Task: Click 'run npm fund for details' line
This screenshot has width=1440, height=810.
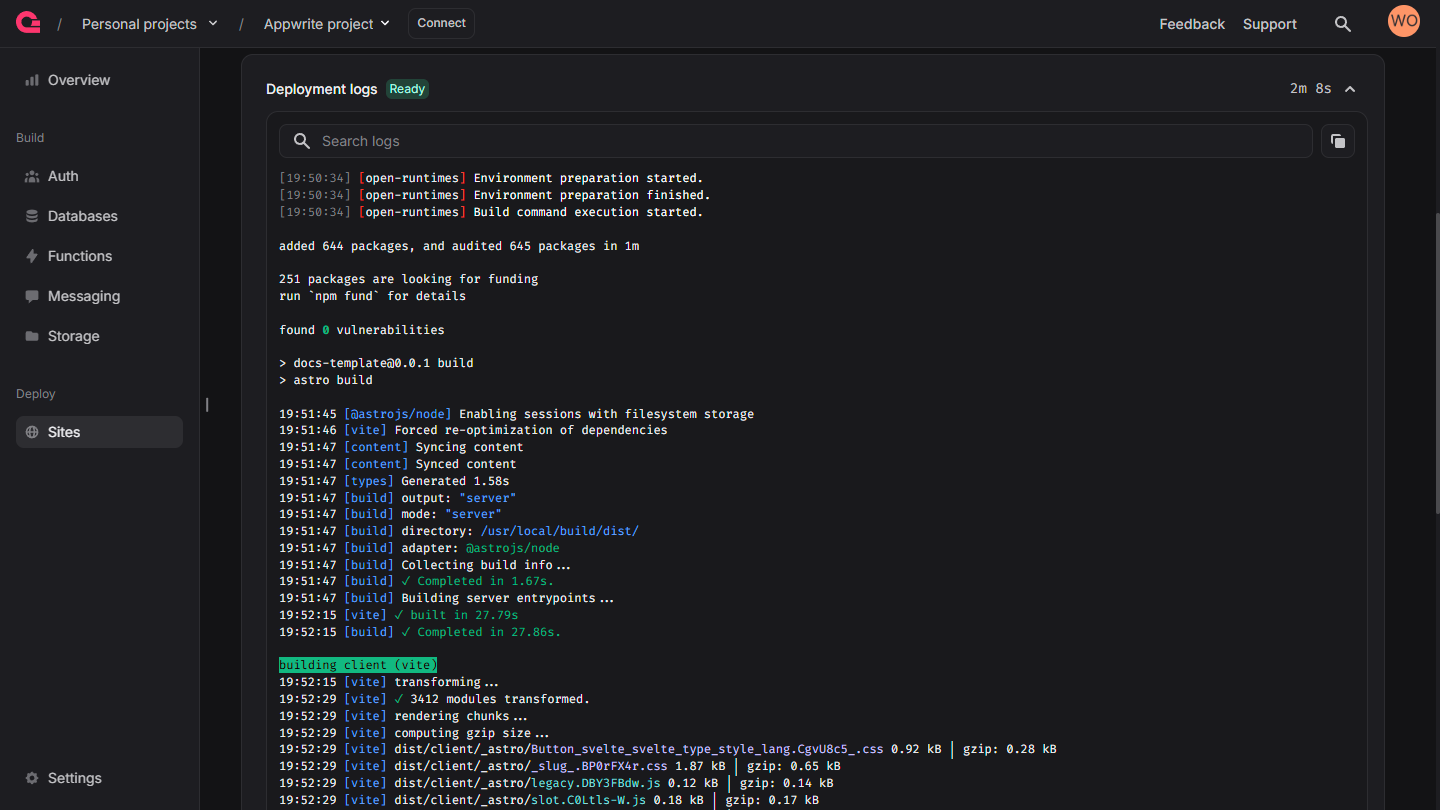Action: [x=372, y=296]
